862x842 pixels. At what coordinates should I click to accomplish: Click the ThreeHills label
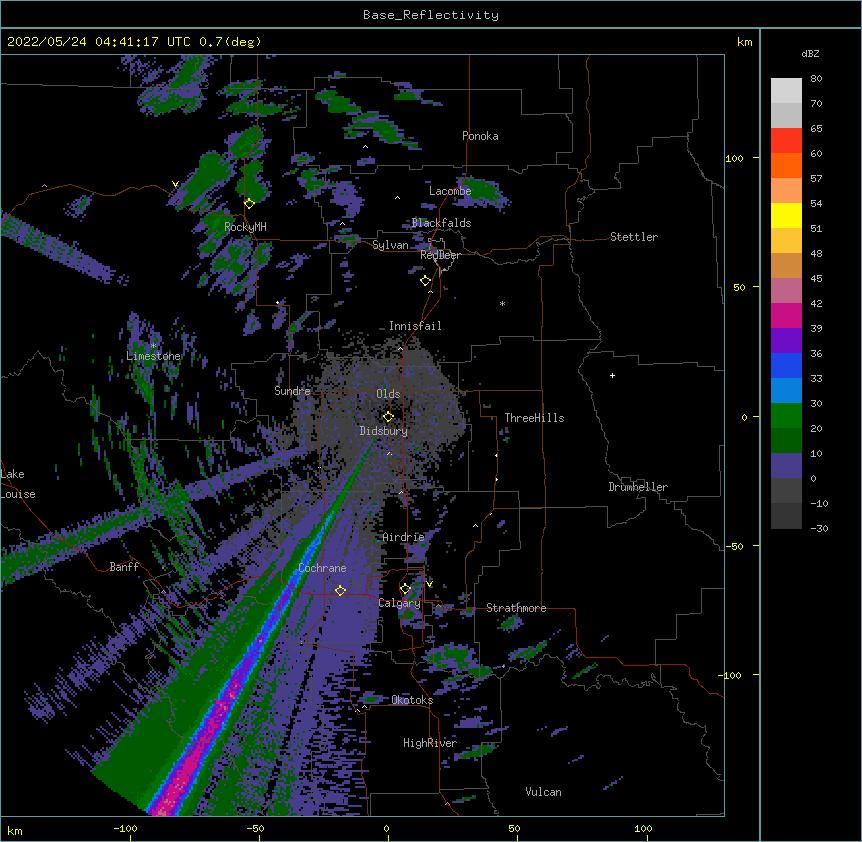click(534, 418)
